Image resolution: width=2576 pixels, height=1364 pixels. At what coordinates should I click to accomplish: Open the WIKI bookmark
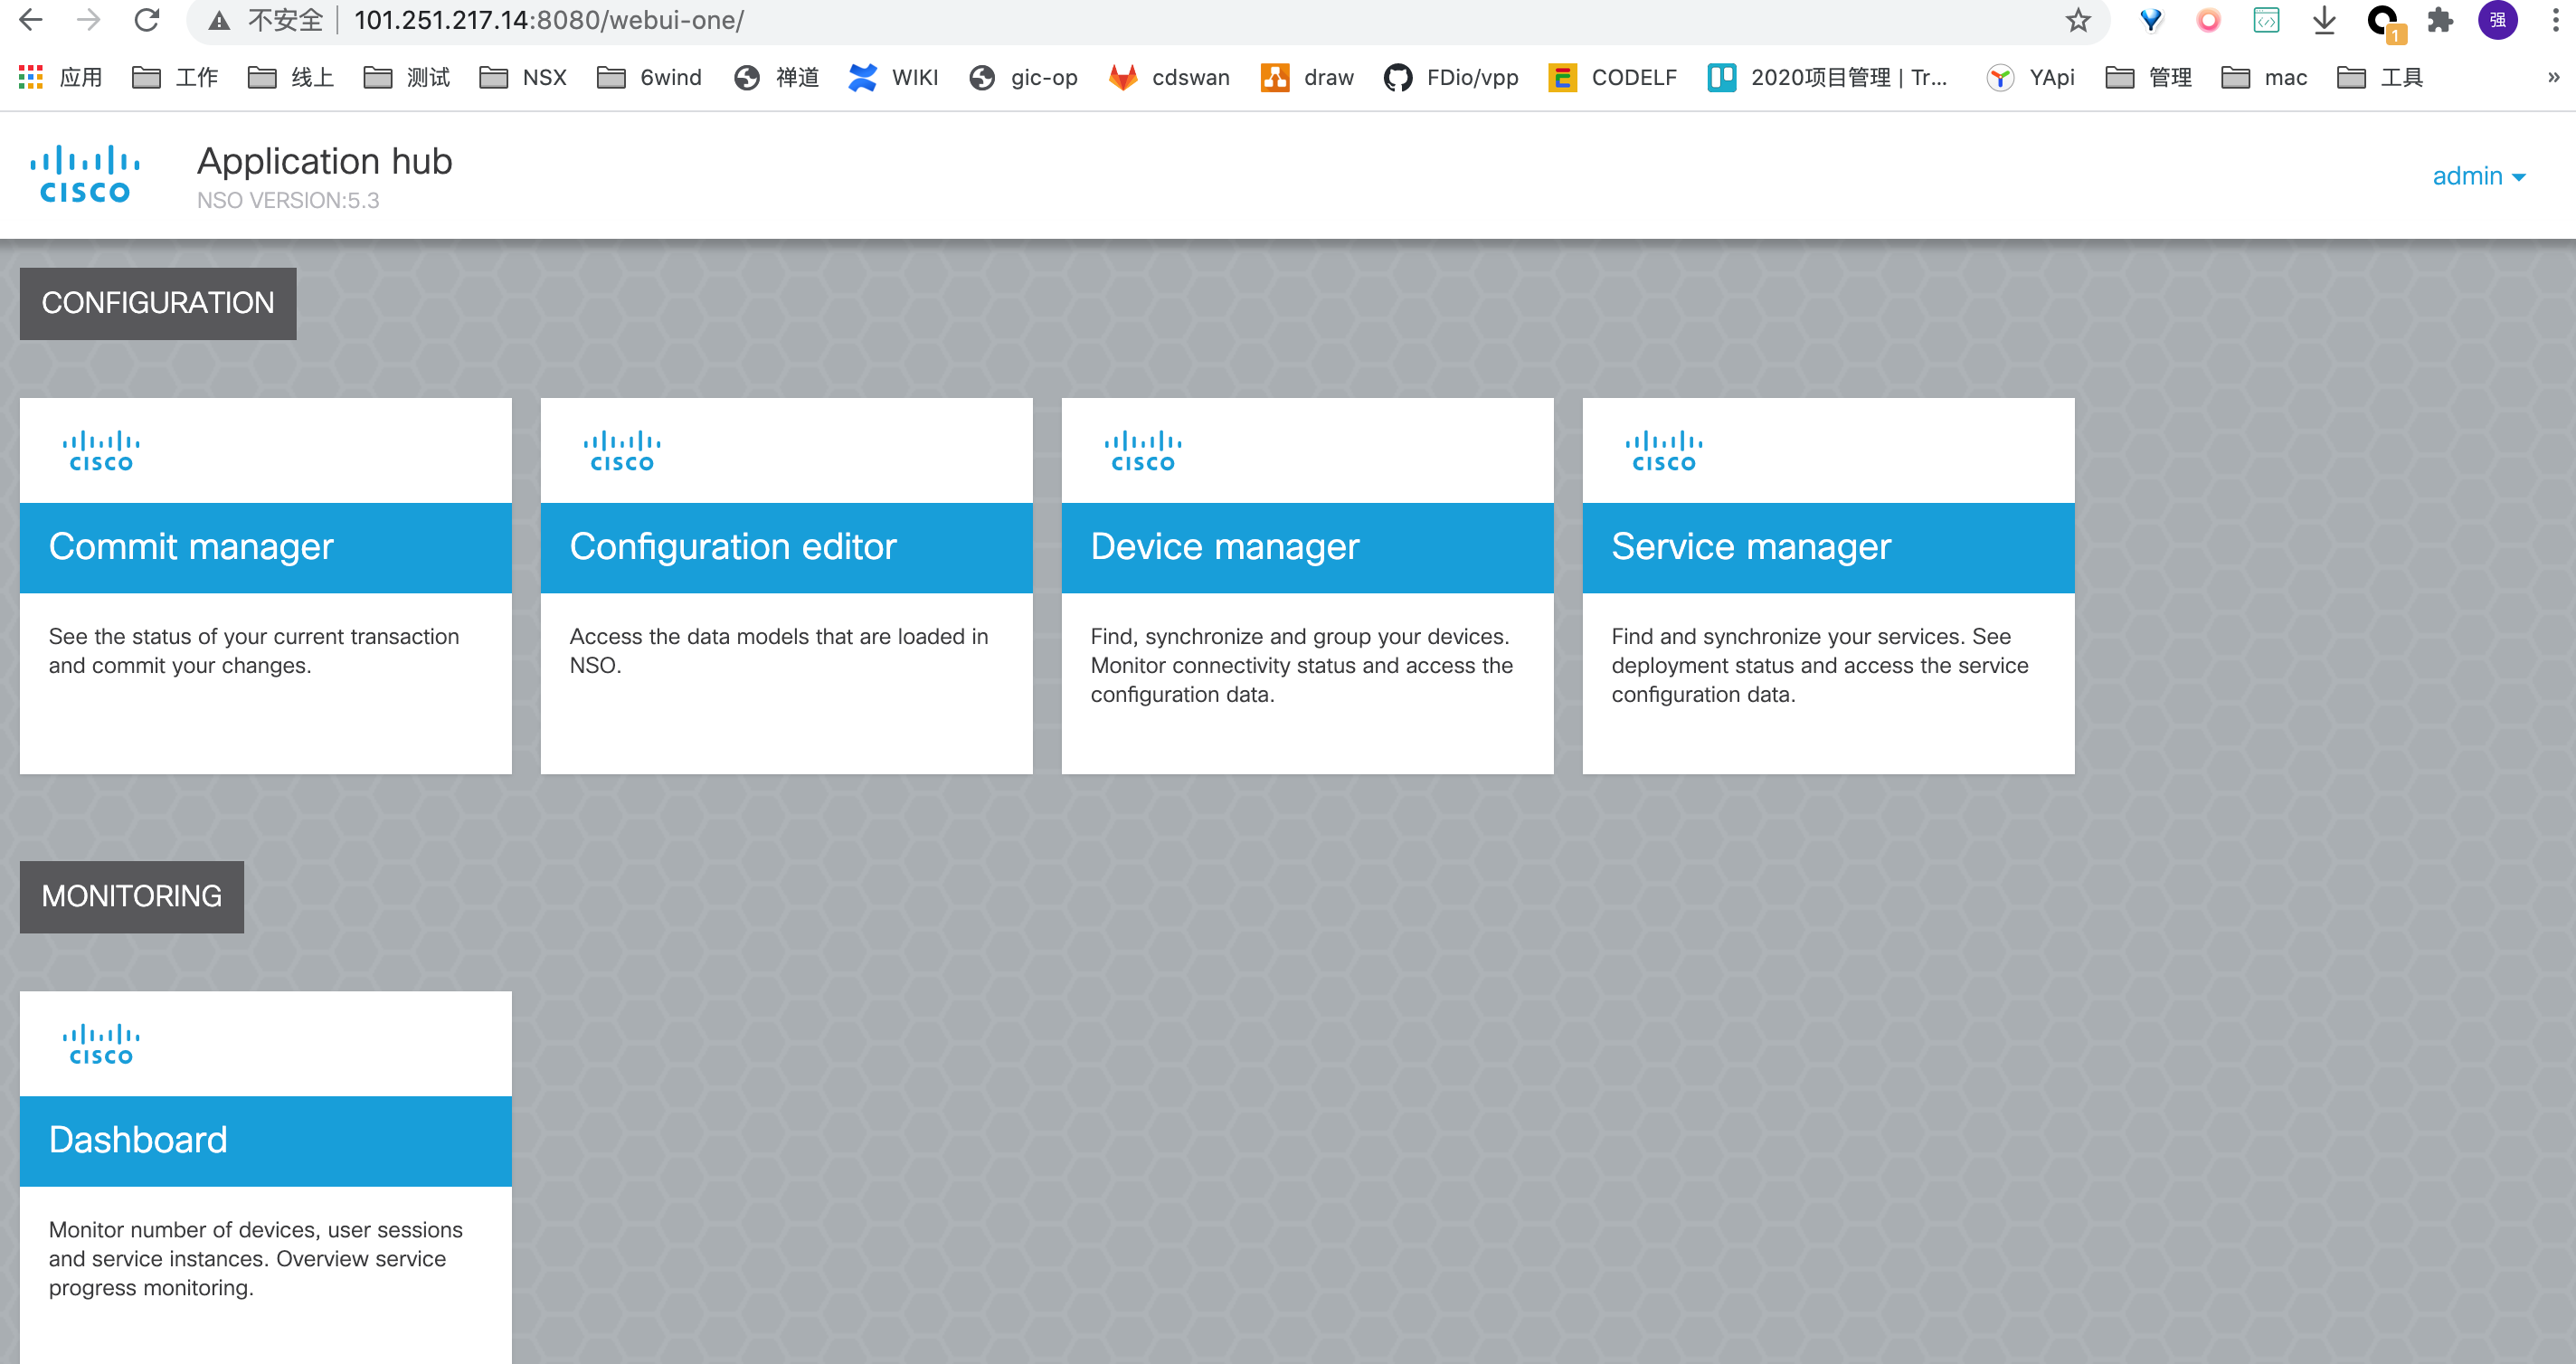[x=893, y=77]
